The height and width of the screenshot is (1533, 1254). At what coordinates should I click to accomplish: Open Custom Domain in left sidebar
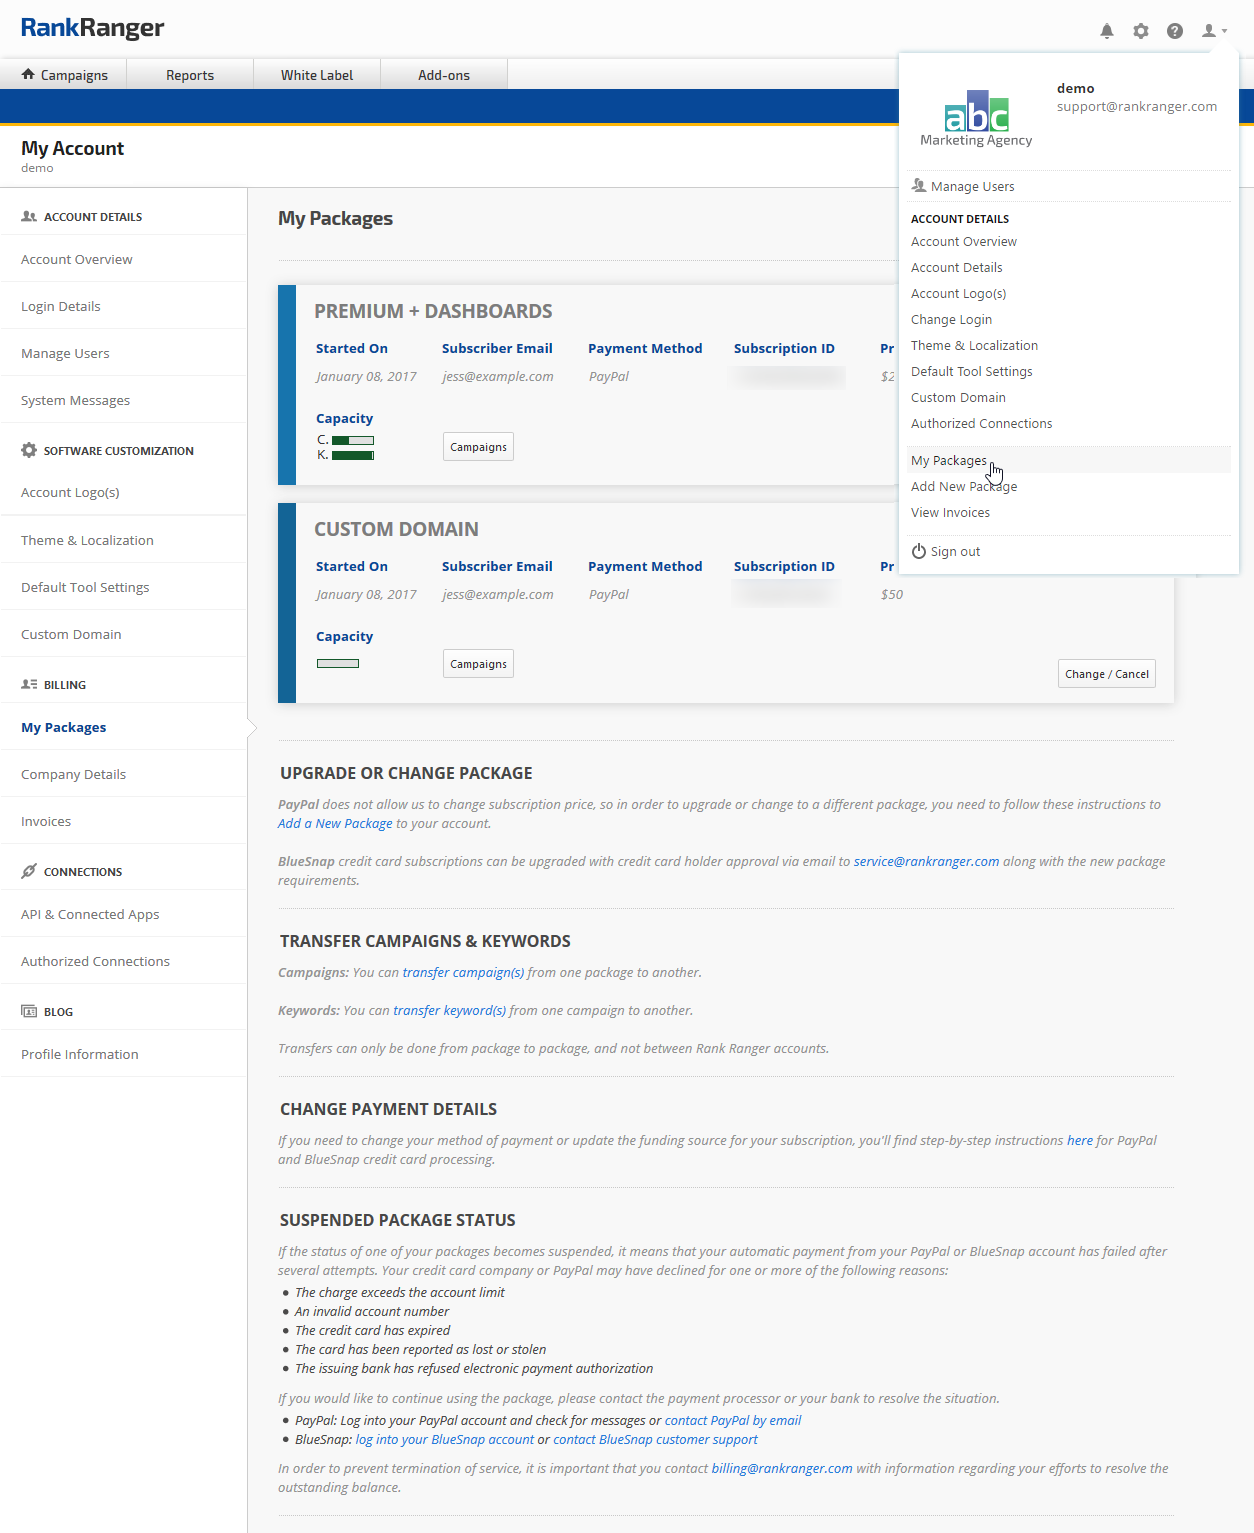tap(71, 635)
